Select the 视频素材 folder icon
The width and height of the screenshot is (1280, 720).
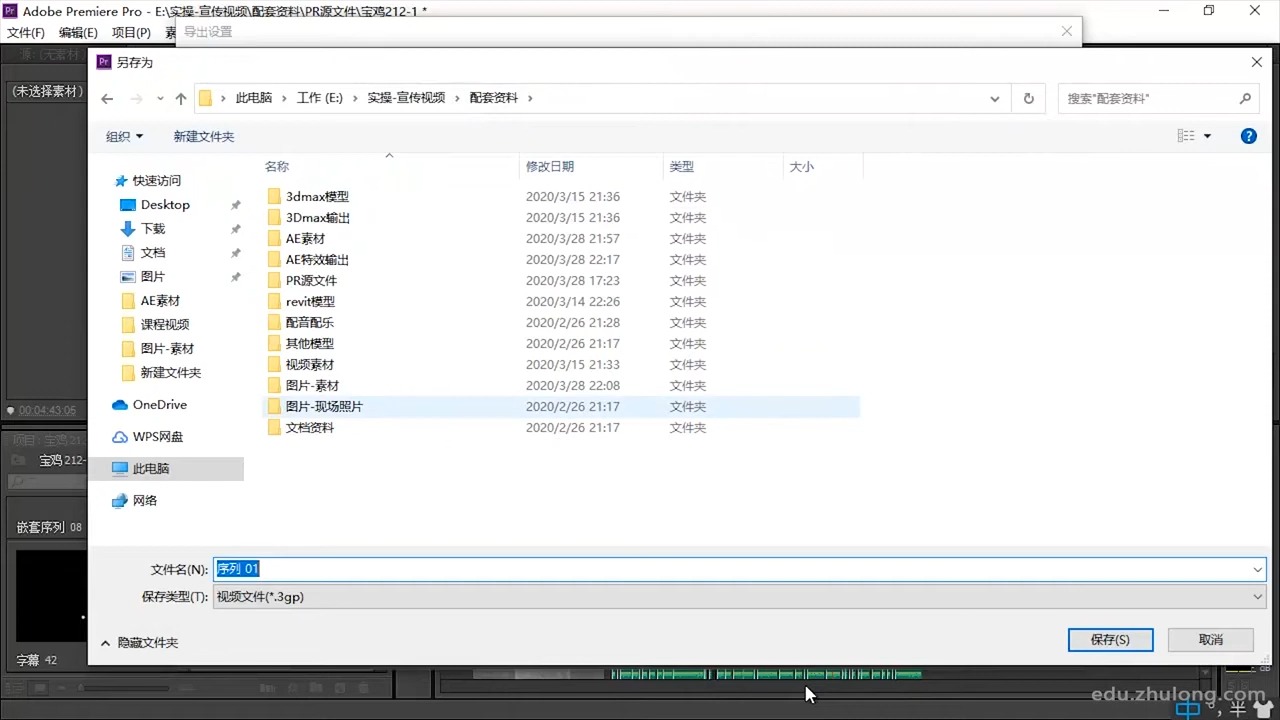click(275, 364)
